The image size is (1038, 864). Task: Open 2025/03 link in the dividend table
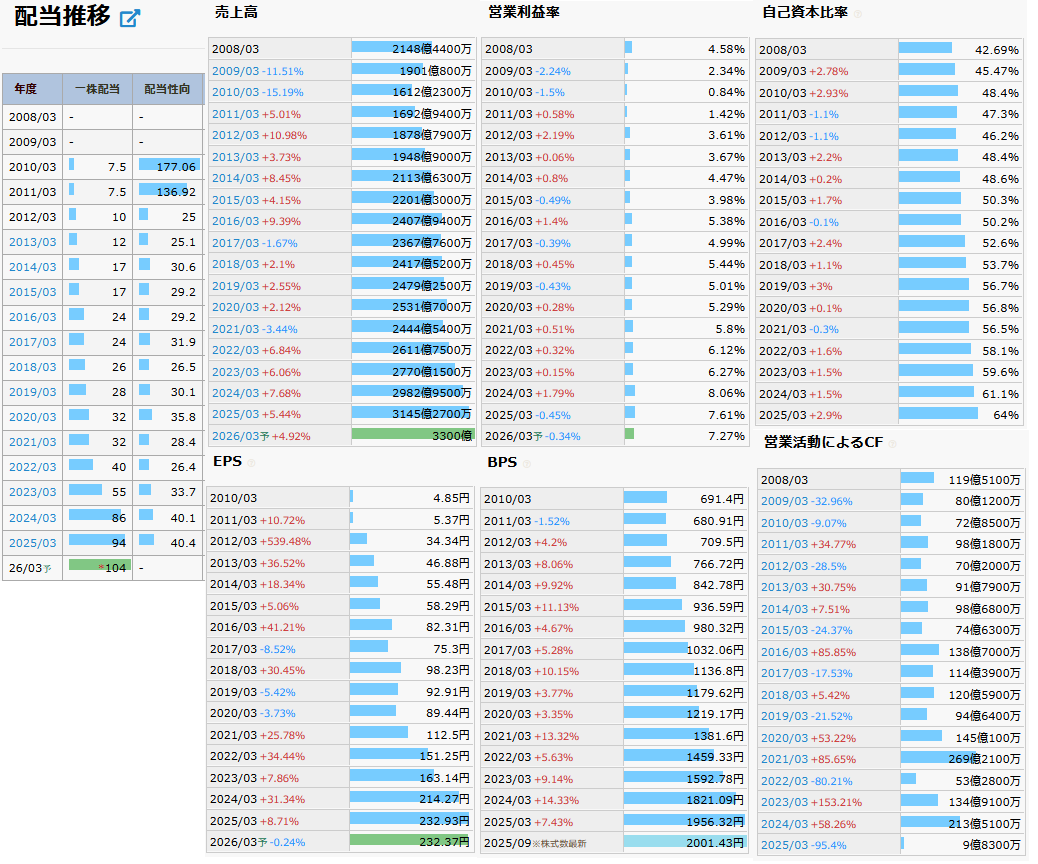coord(32,543)
